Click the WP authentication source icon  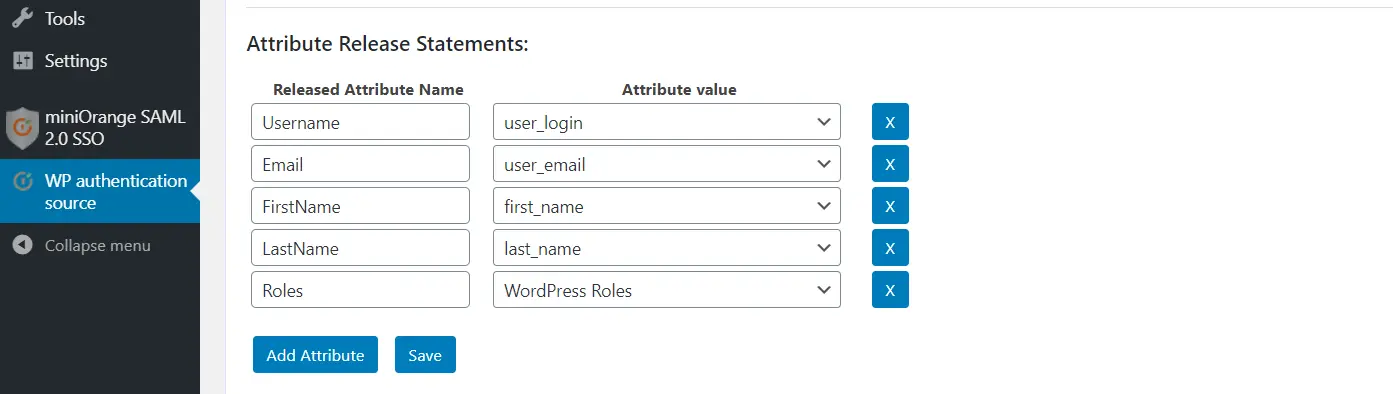point(22,182)
